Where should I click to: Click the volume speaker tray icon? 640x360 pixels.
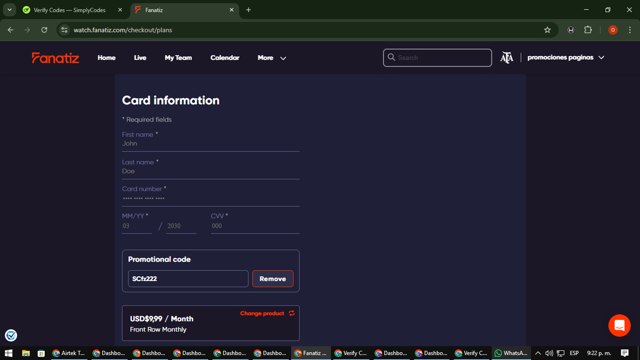click(x=549, y=353)
